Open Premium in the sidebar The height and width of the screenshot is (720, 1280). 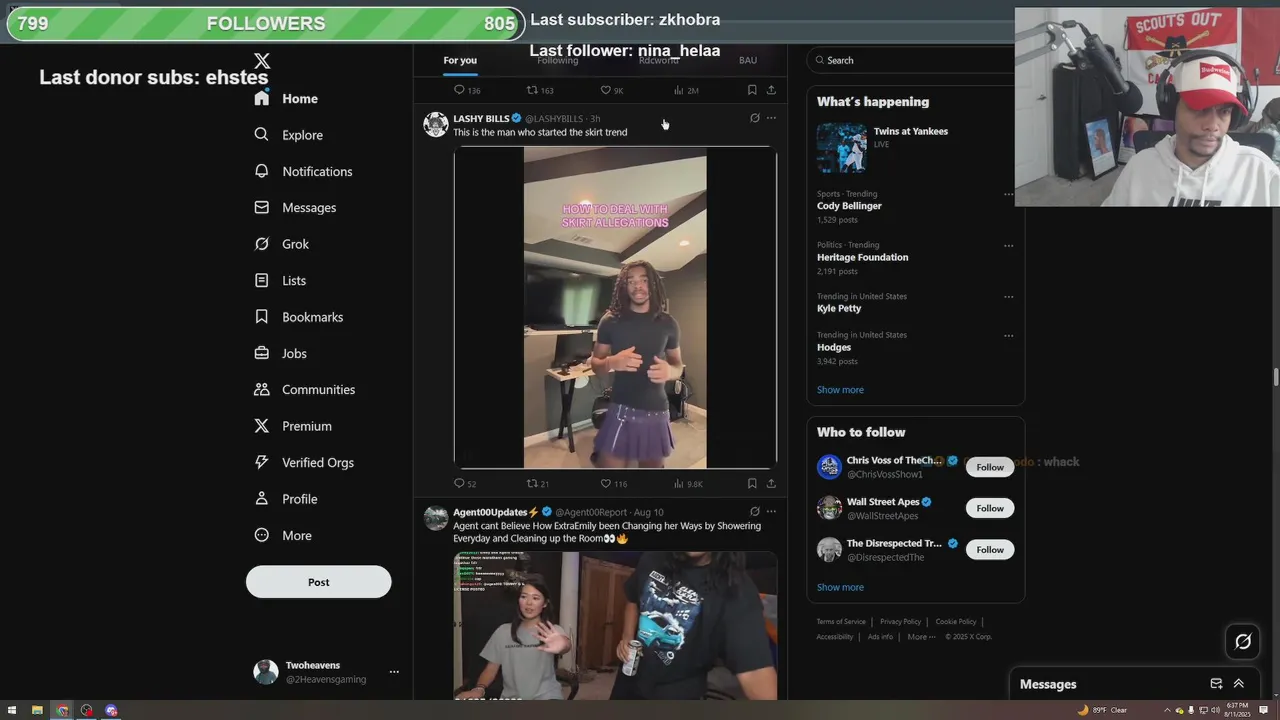click(x=292, y=426)
